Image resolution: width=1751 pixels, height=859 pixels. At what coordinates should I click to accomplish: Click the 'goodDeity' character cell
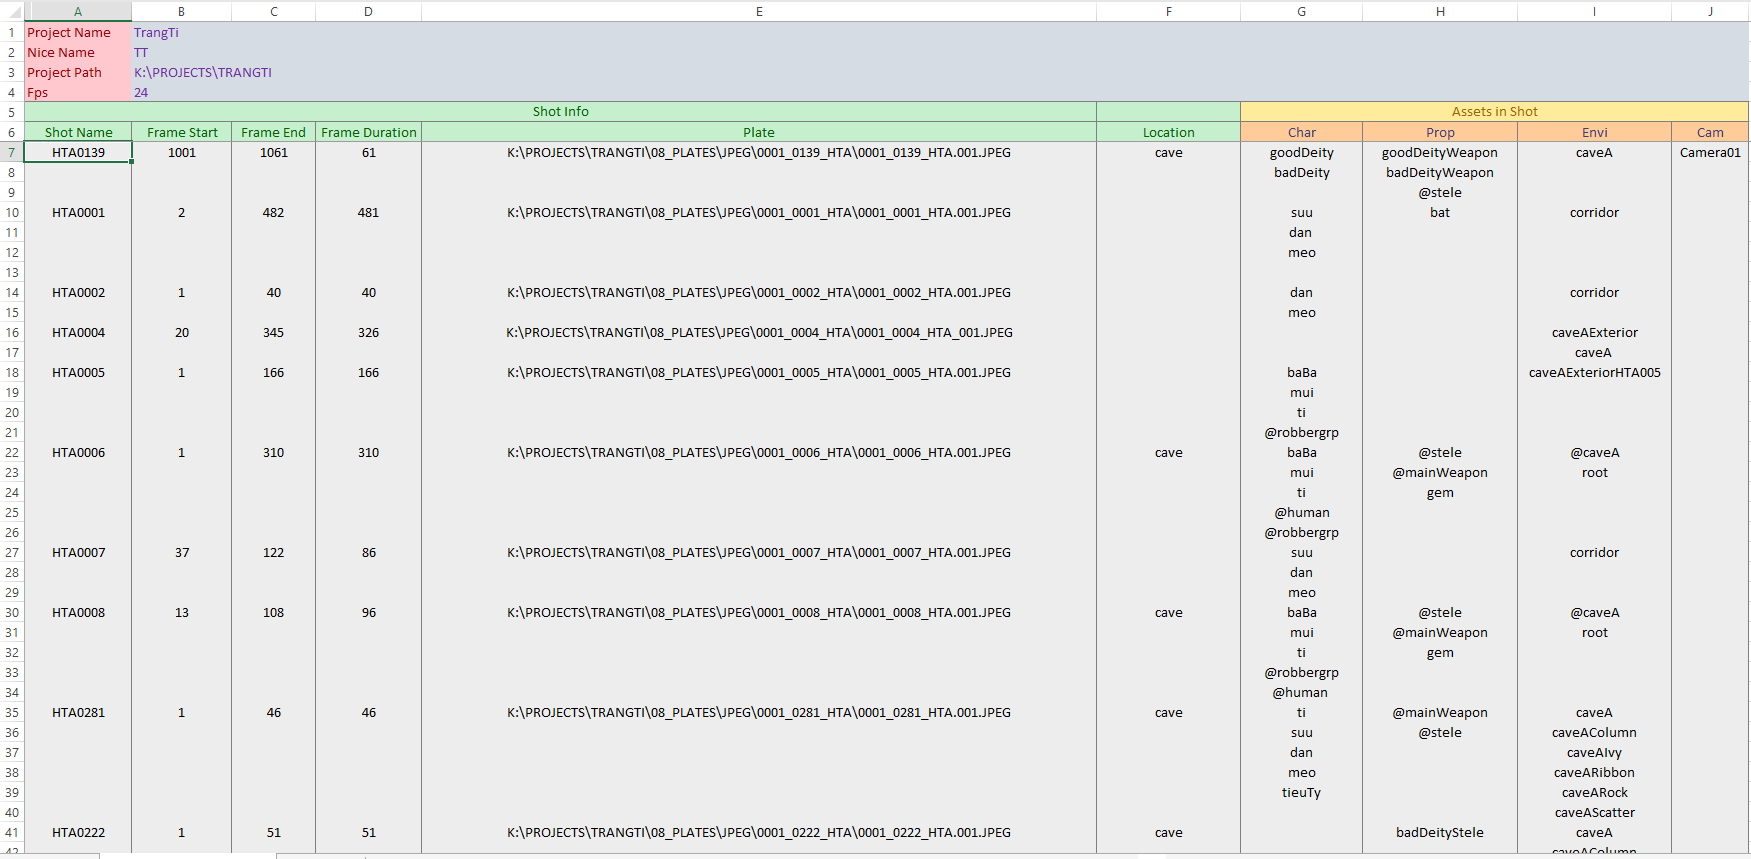(1301, 152)
